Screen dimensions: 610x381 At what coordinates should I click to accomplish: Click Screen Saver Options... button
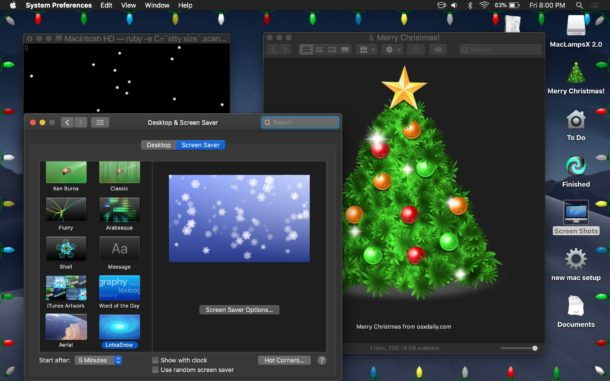coord(239,310)
